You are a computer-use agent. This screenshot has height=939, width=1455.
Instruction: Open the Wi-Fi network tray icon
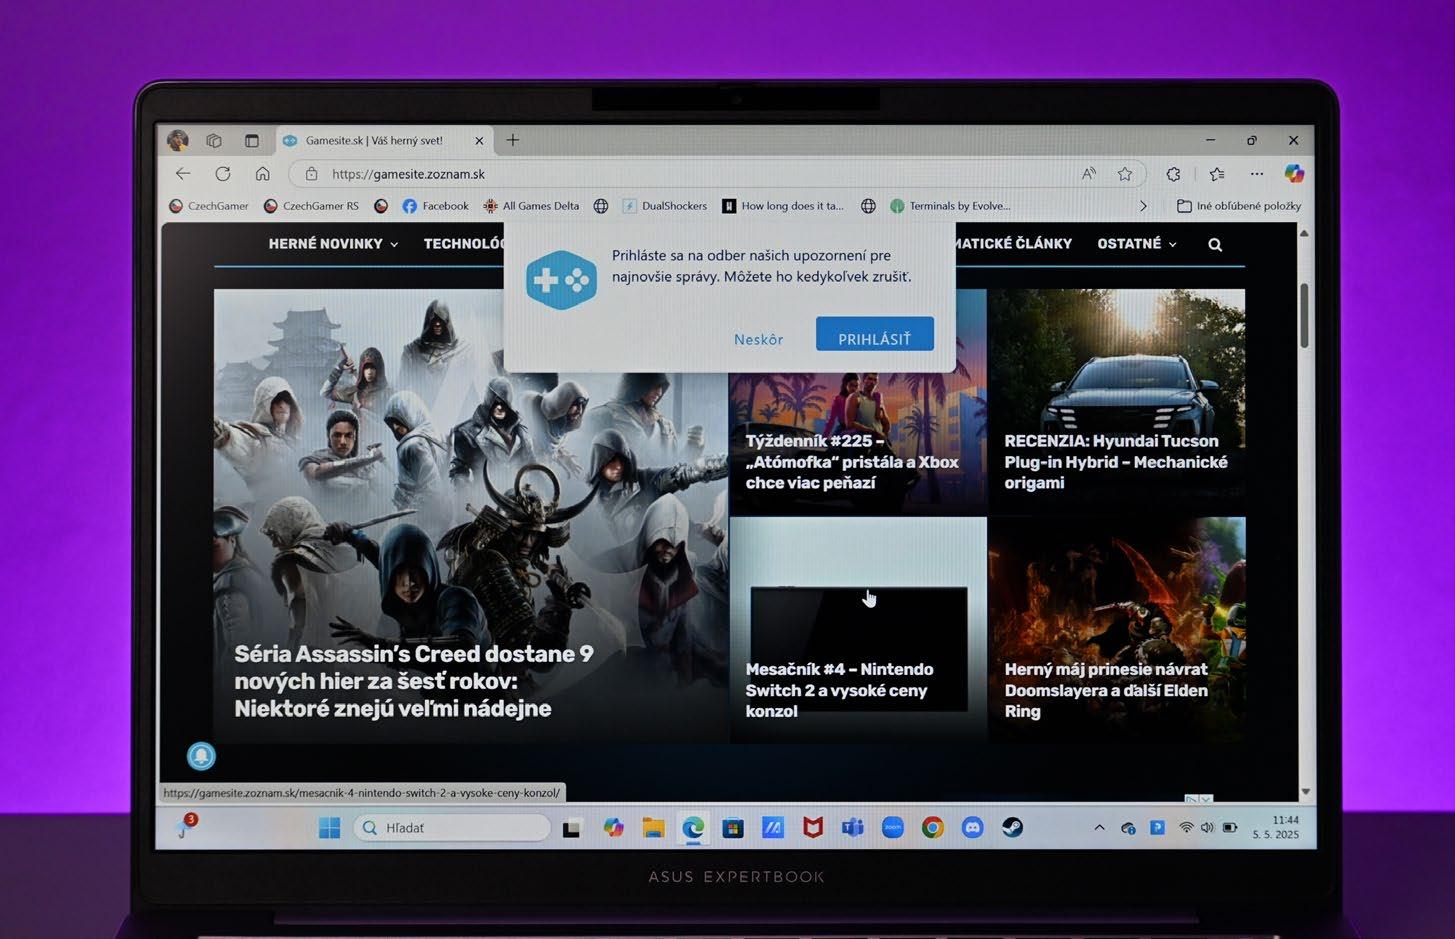click(1187, 828)
